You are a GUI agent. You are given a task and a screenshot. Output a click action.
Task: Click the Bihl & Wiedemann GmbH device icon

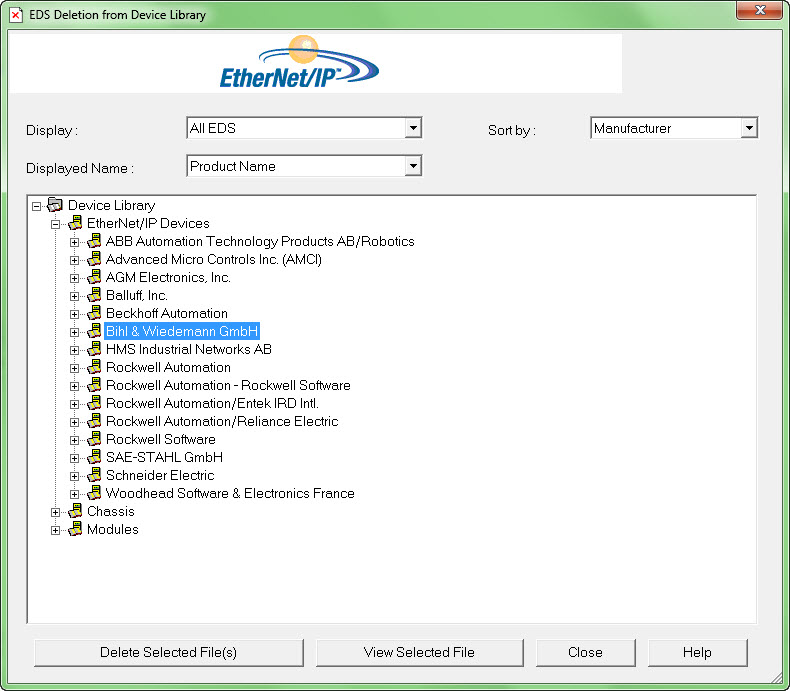(94, 331)
